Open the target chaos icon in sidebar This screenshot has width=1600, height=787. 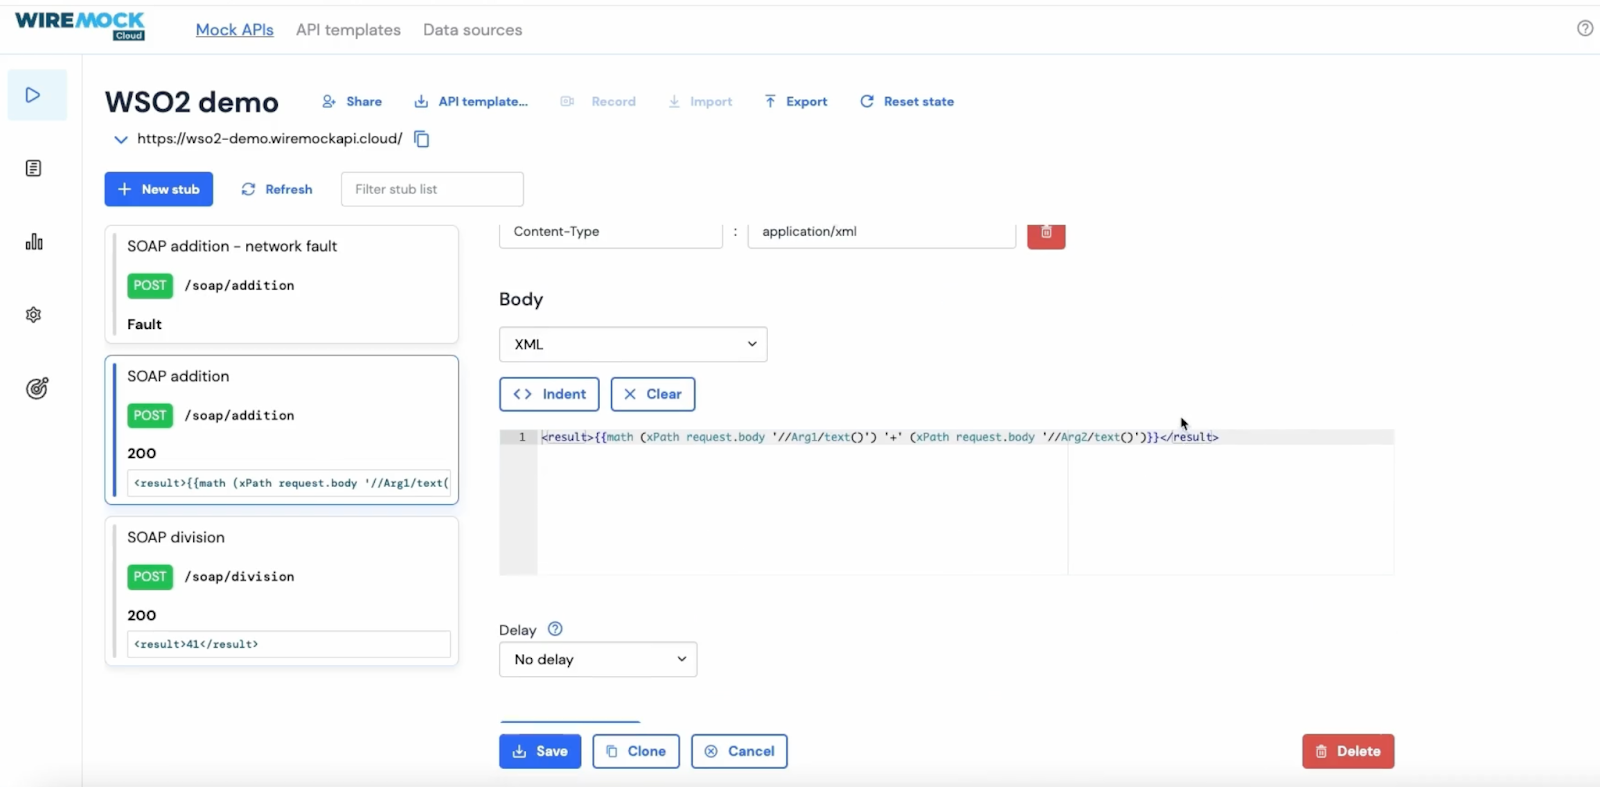pos(36,388)
